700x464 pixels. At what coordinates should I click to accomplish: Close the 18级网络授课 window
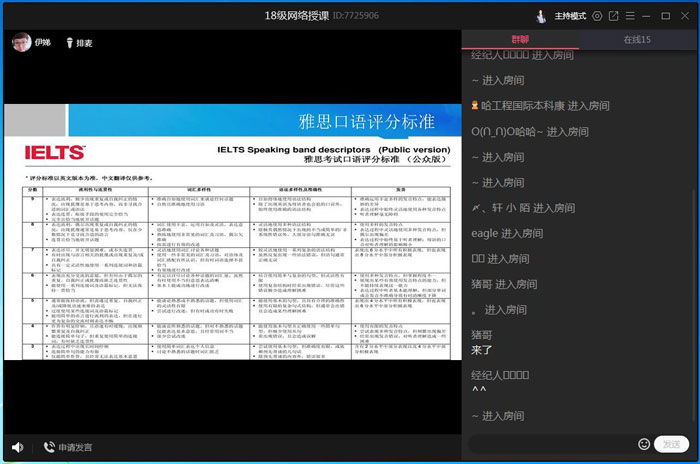point(685,16)
